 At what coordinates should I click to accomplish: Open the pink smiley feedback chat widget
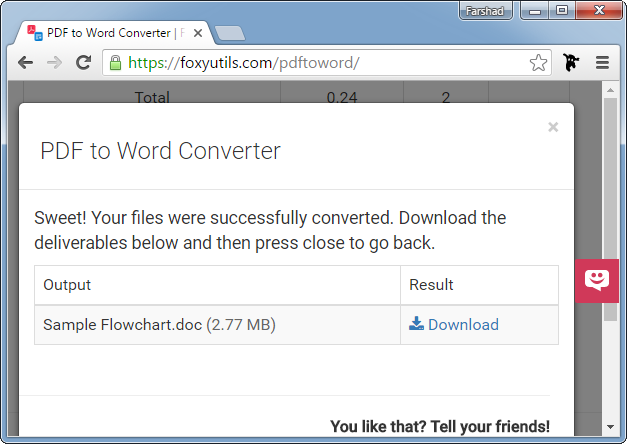[597, 280]
